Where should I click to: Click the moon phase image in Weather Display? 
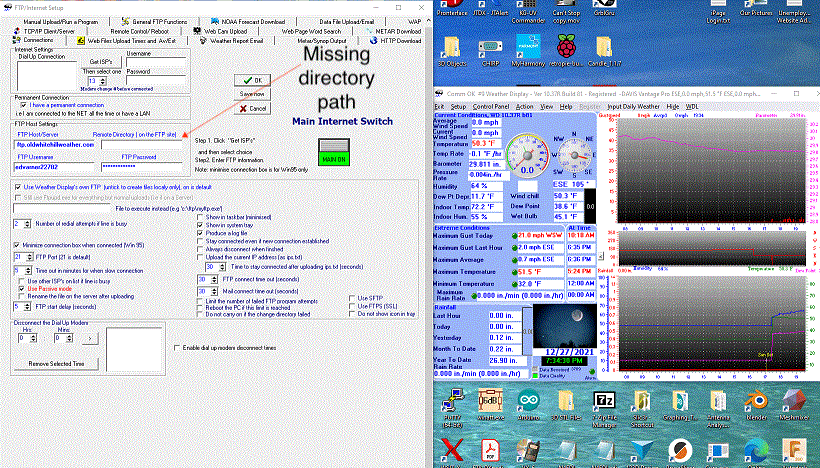(x=564, y=325)
